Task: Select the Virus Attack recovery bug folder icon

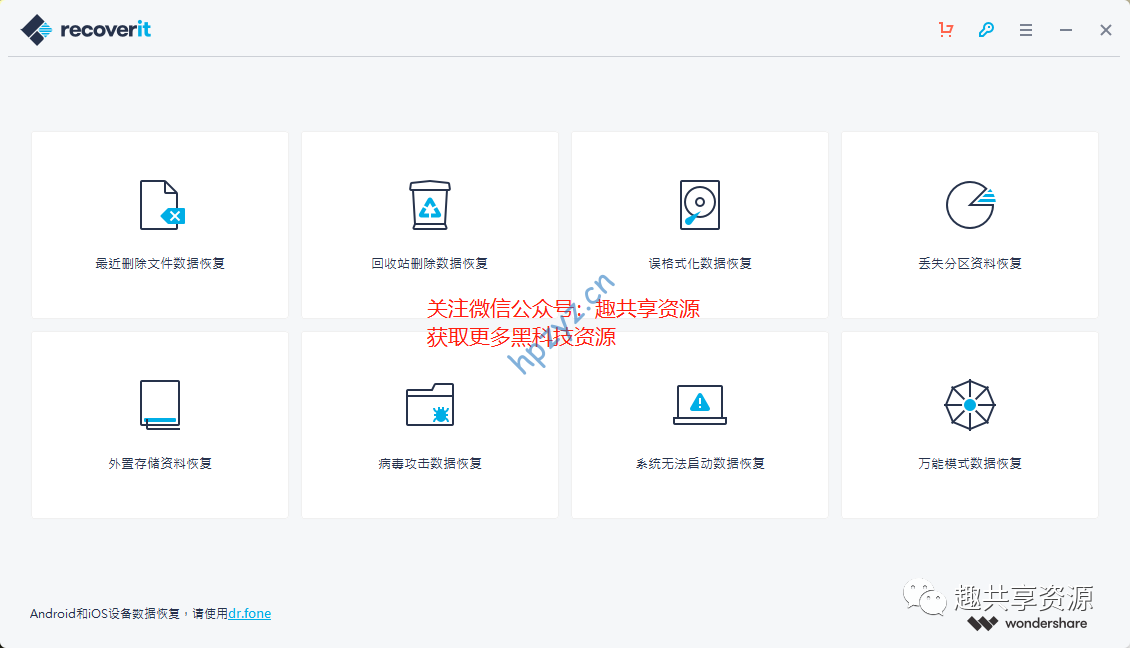Action: [430, 405]
